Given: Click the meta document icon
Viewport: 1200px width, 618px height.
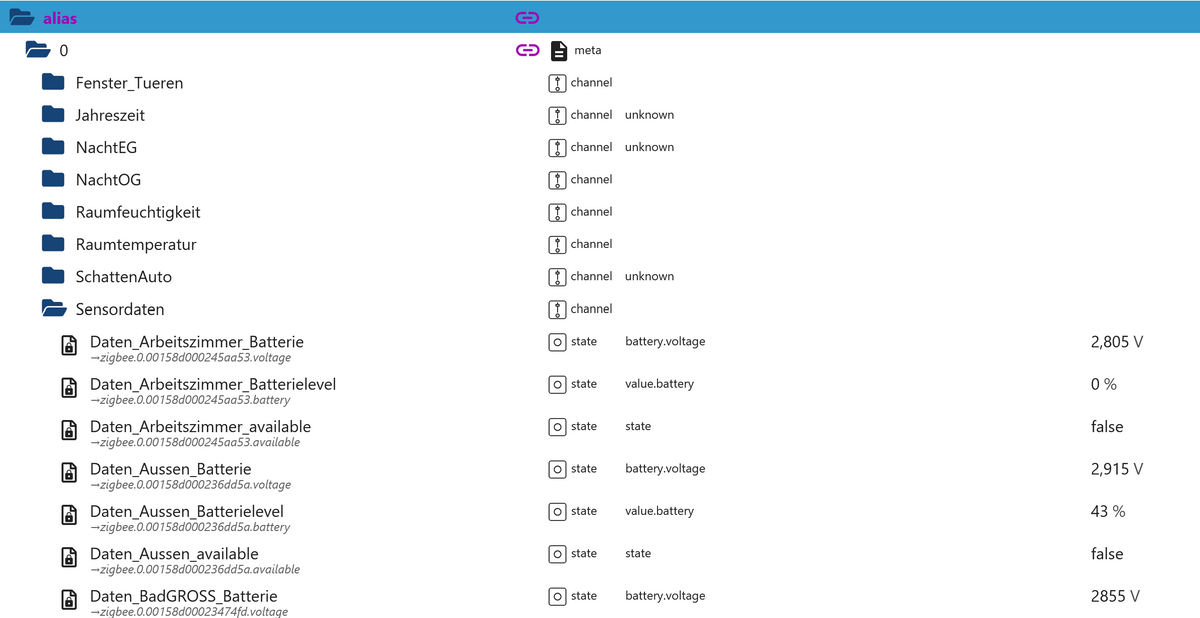Looking at the screenshot, I should (558, 50).
